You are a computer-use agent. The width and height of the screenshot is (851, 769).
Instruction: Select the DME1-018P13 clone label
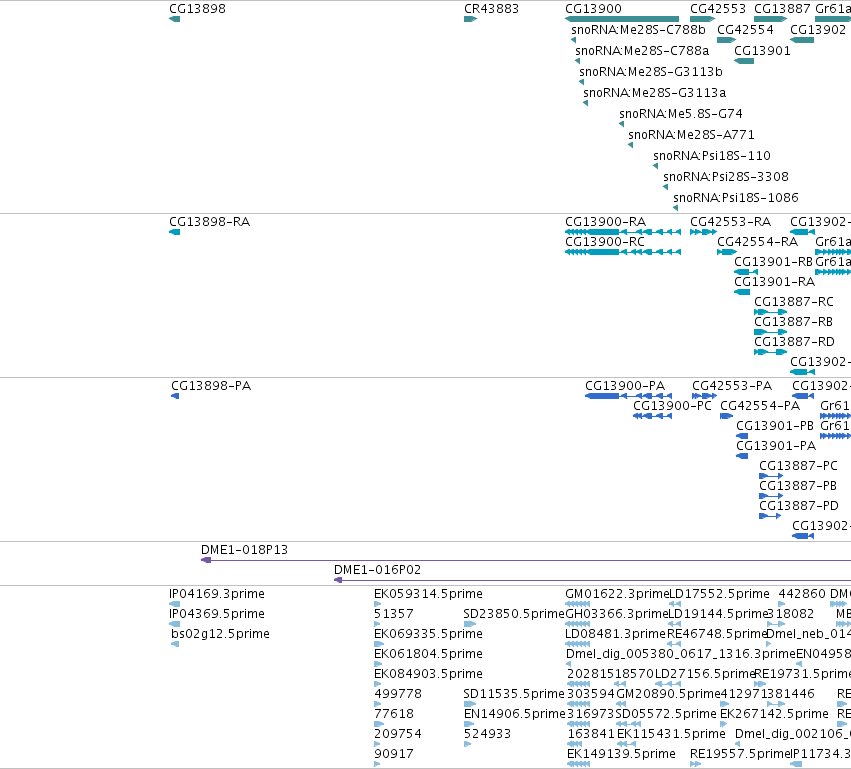pos(244,550)
